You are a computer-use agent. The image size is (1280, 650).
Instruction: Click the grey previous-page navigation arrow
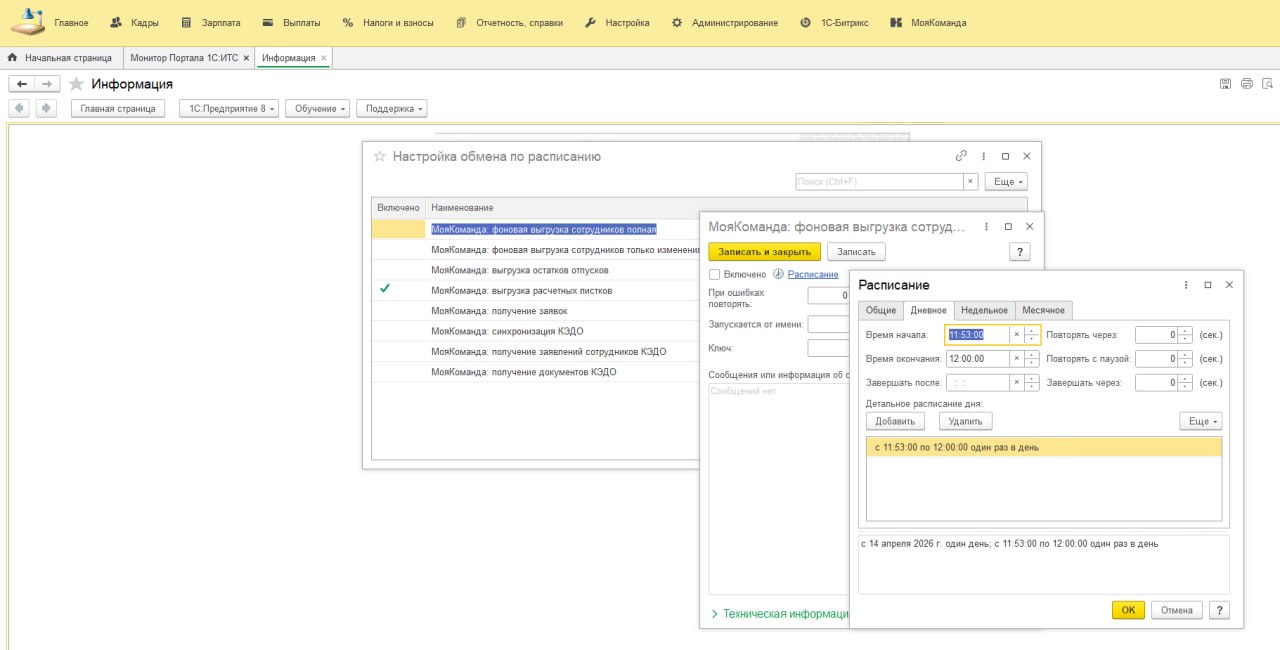[19, 108]
